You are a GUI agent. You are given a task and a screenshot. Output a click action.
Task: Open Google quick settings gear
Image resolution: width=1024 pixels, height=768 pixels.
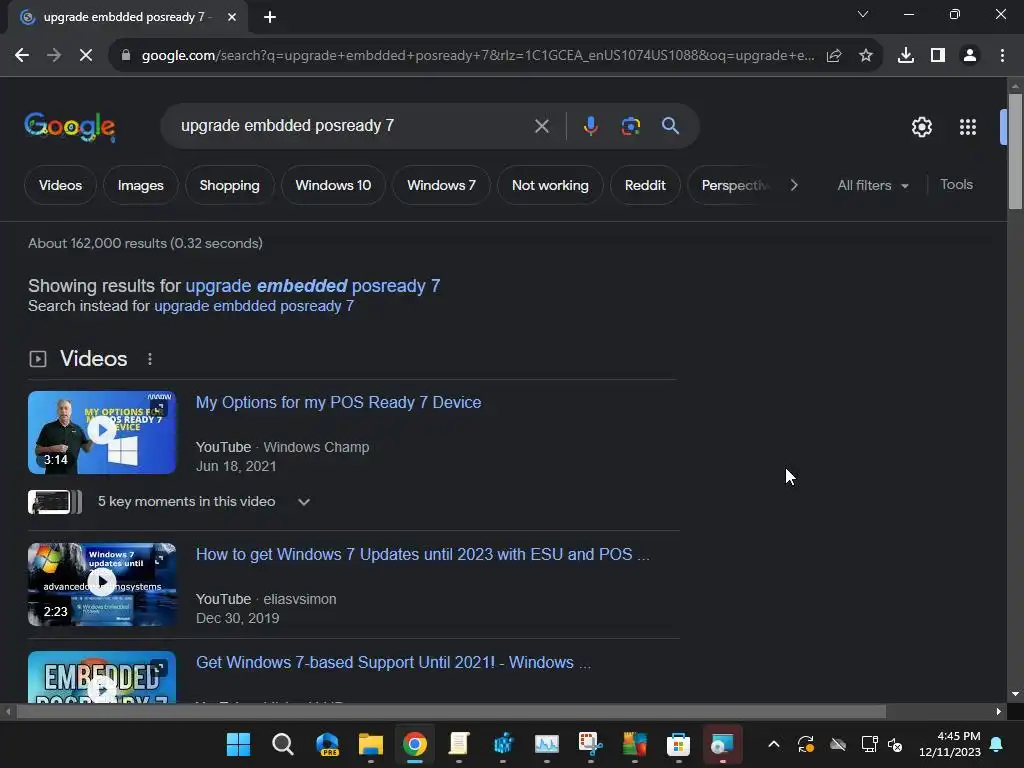pyautogui.click(x=921, y=127)
